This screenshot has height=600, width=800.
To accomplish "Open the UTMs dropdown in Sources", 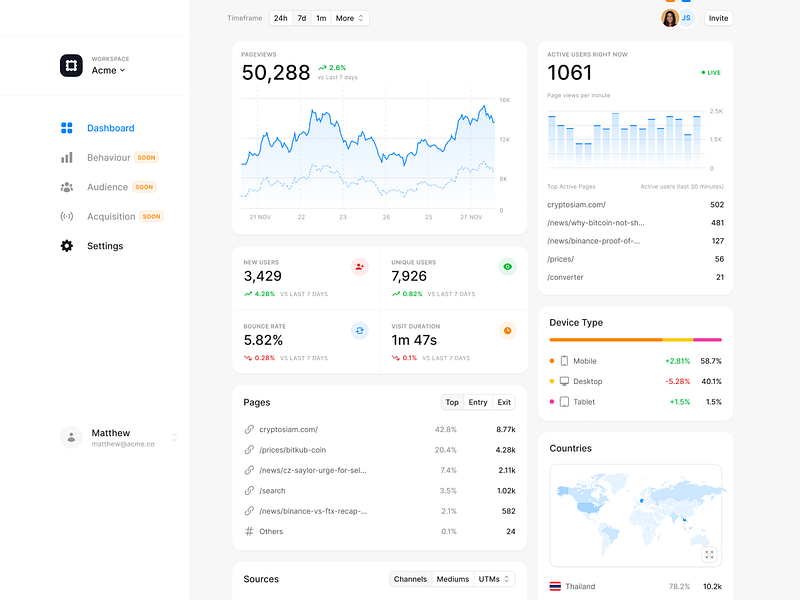I will pos(491,579).
